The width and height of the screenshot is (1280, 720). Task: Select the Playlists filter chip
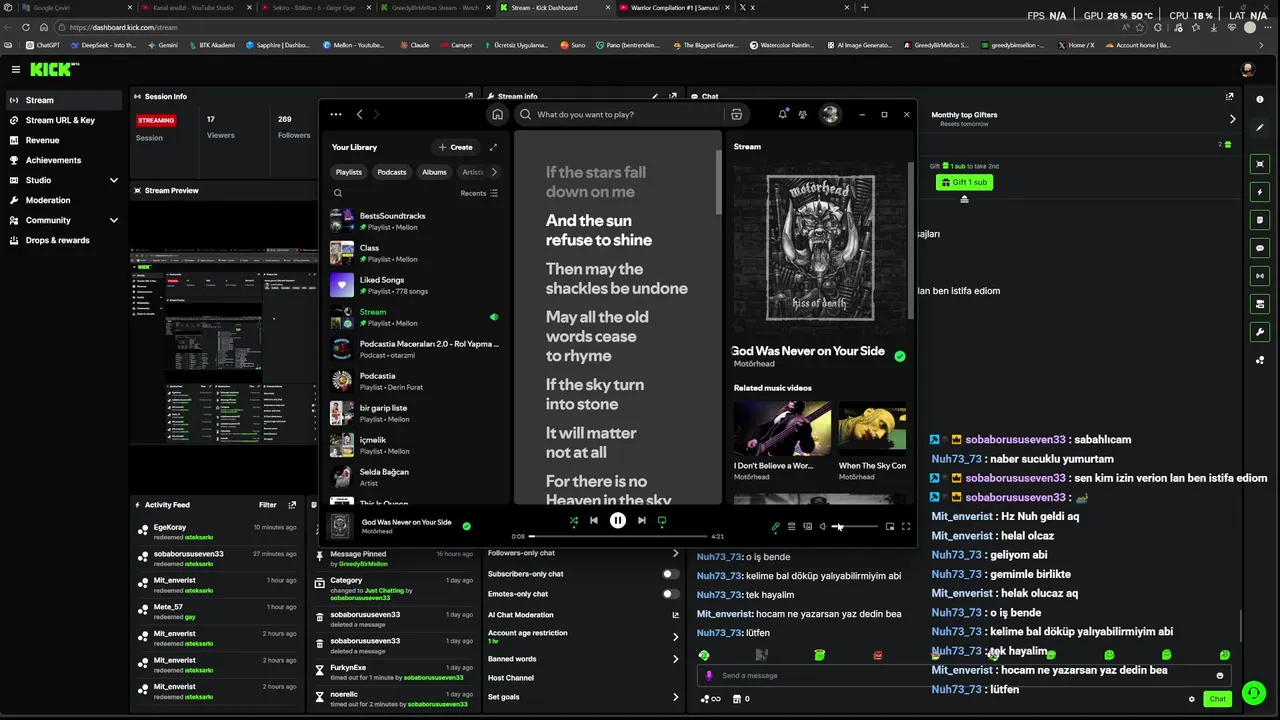[349, 172]
